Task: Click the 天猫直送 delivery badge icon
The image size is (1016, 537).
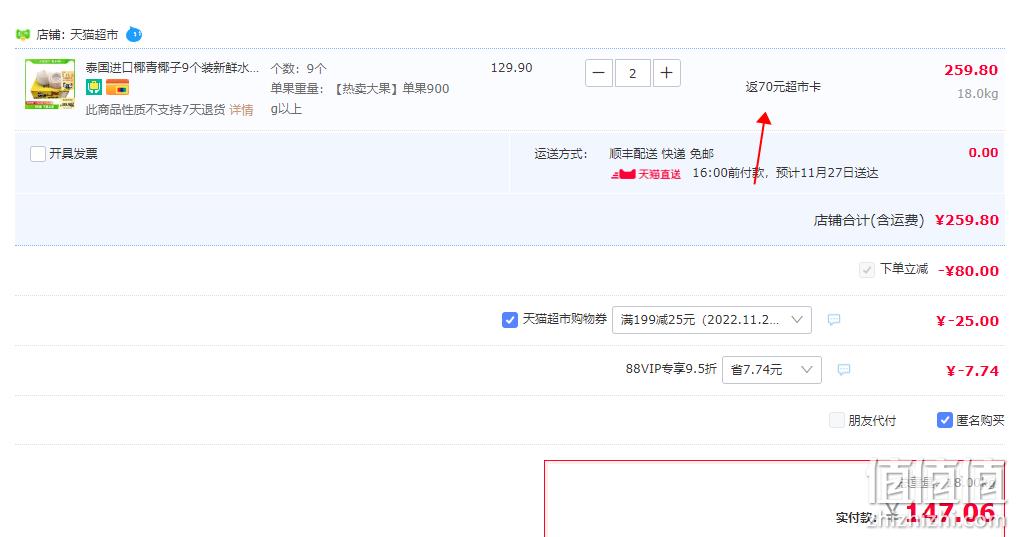Action: (645, 174)
